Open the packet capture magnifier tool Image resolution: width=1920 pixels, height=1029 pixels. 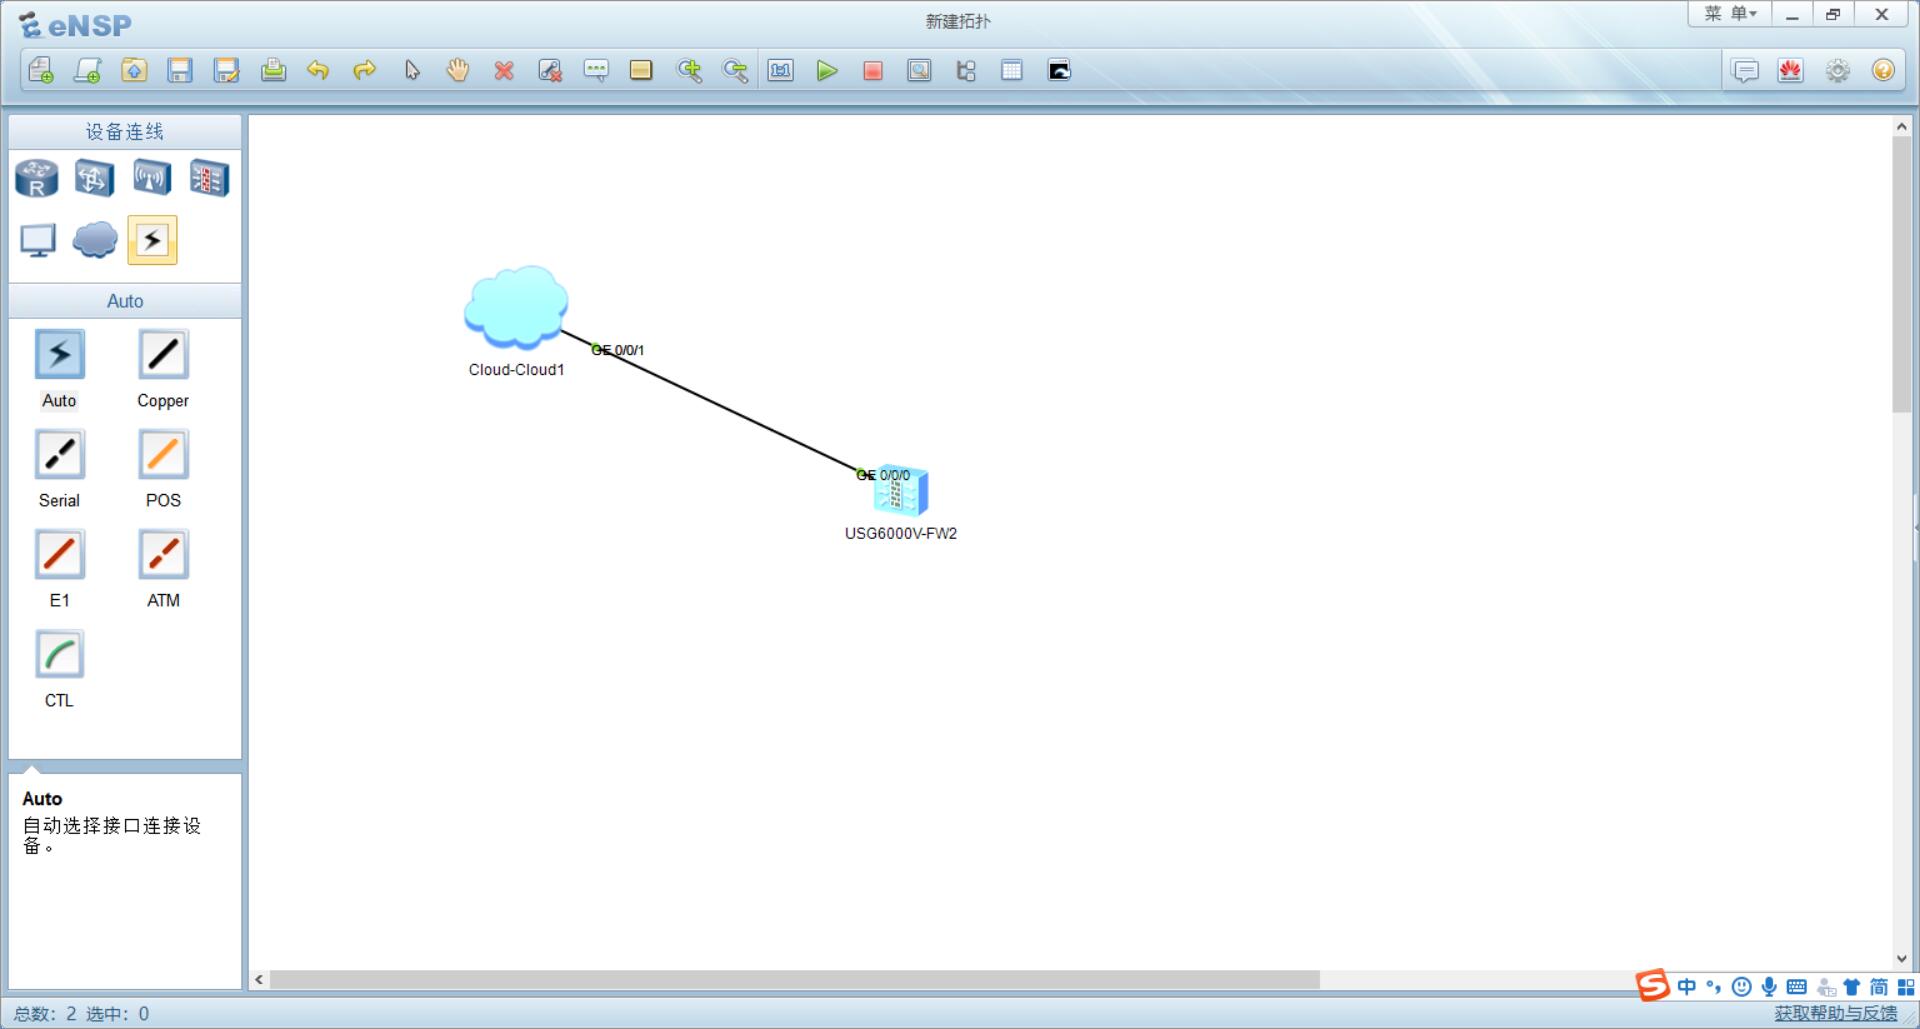tap(920, 70)
